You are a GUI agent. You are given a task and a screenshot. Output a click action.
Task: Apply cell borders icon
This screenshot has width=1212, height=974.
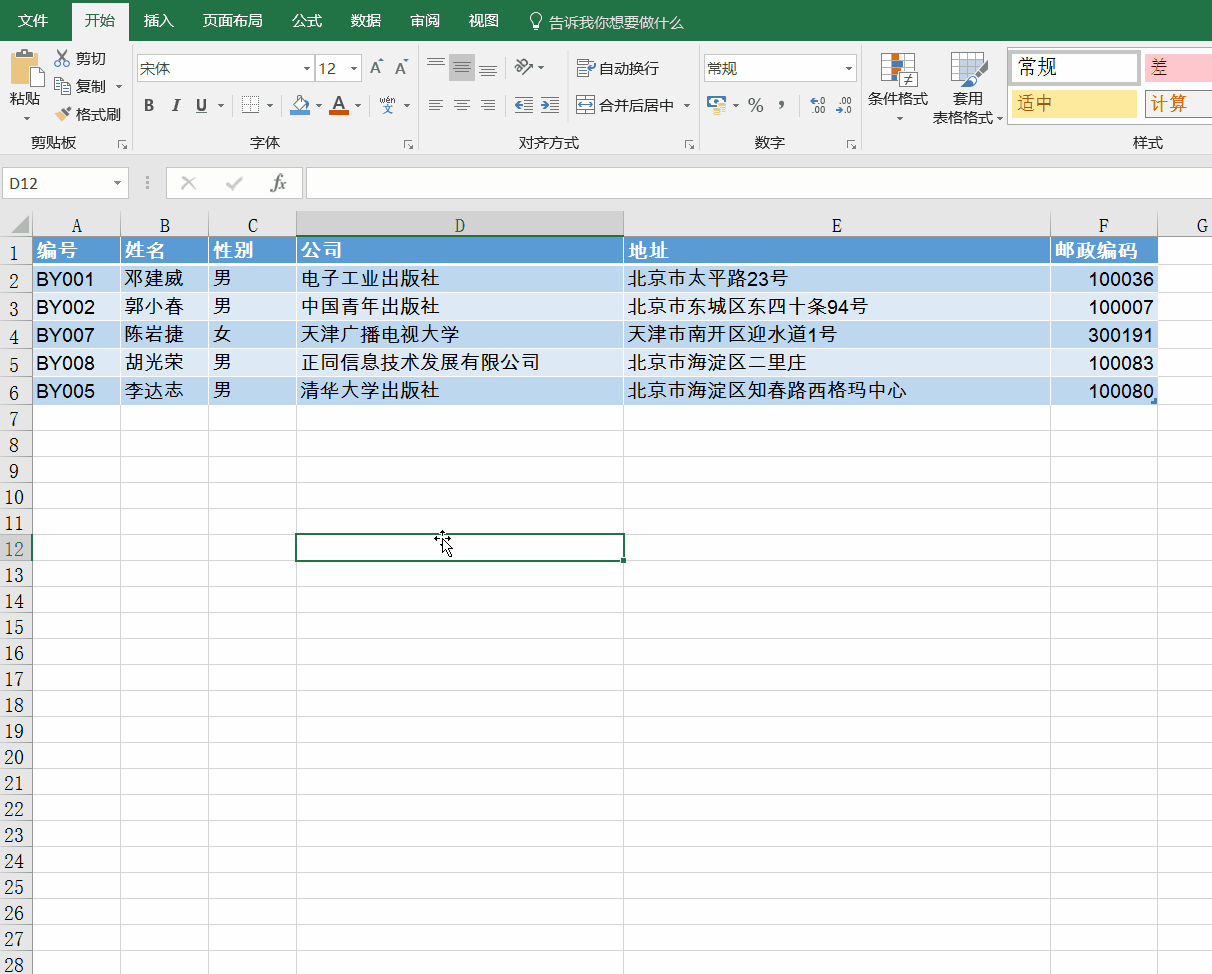(250, 105)
